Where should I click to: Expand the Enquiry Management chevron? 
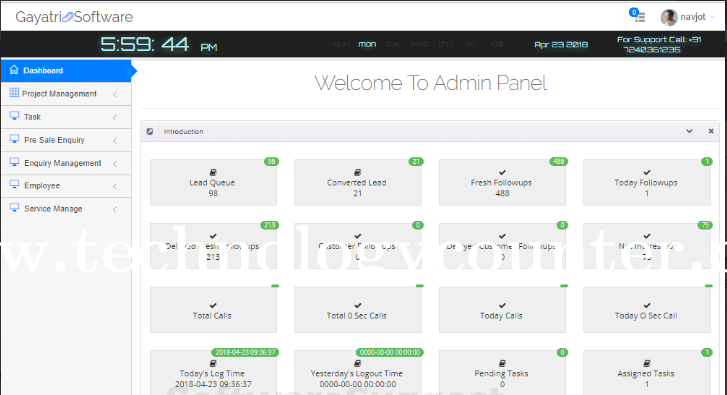[x=115, y=164]
